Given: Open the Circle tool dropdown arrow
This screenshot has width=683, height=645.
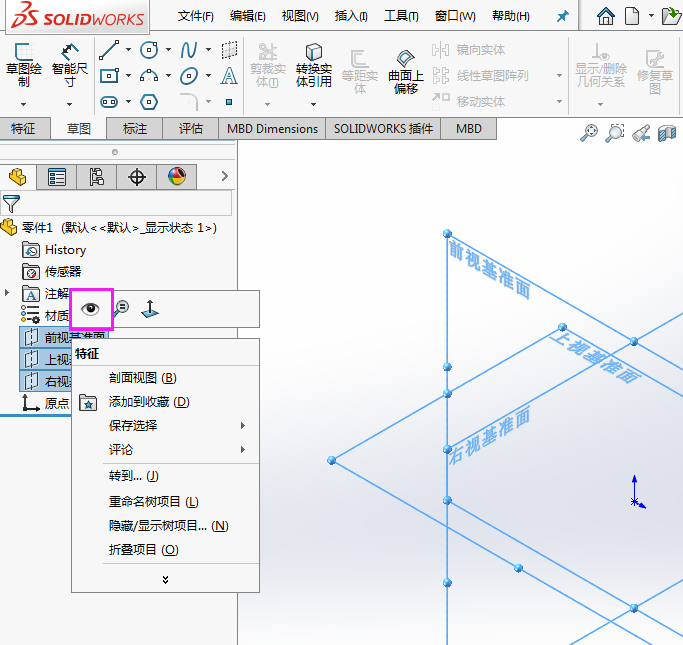Looking at the screenshot, I should (169, 50).
